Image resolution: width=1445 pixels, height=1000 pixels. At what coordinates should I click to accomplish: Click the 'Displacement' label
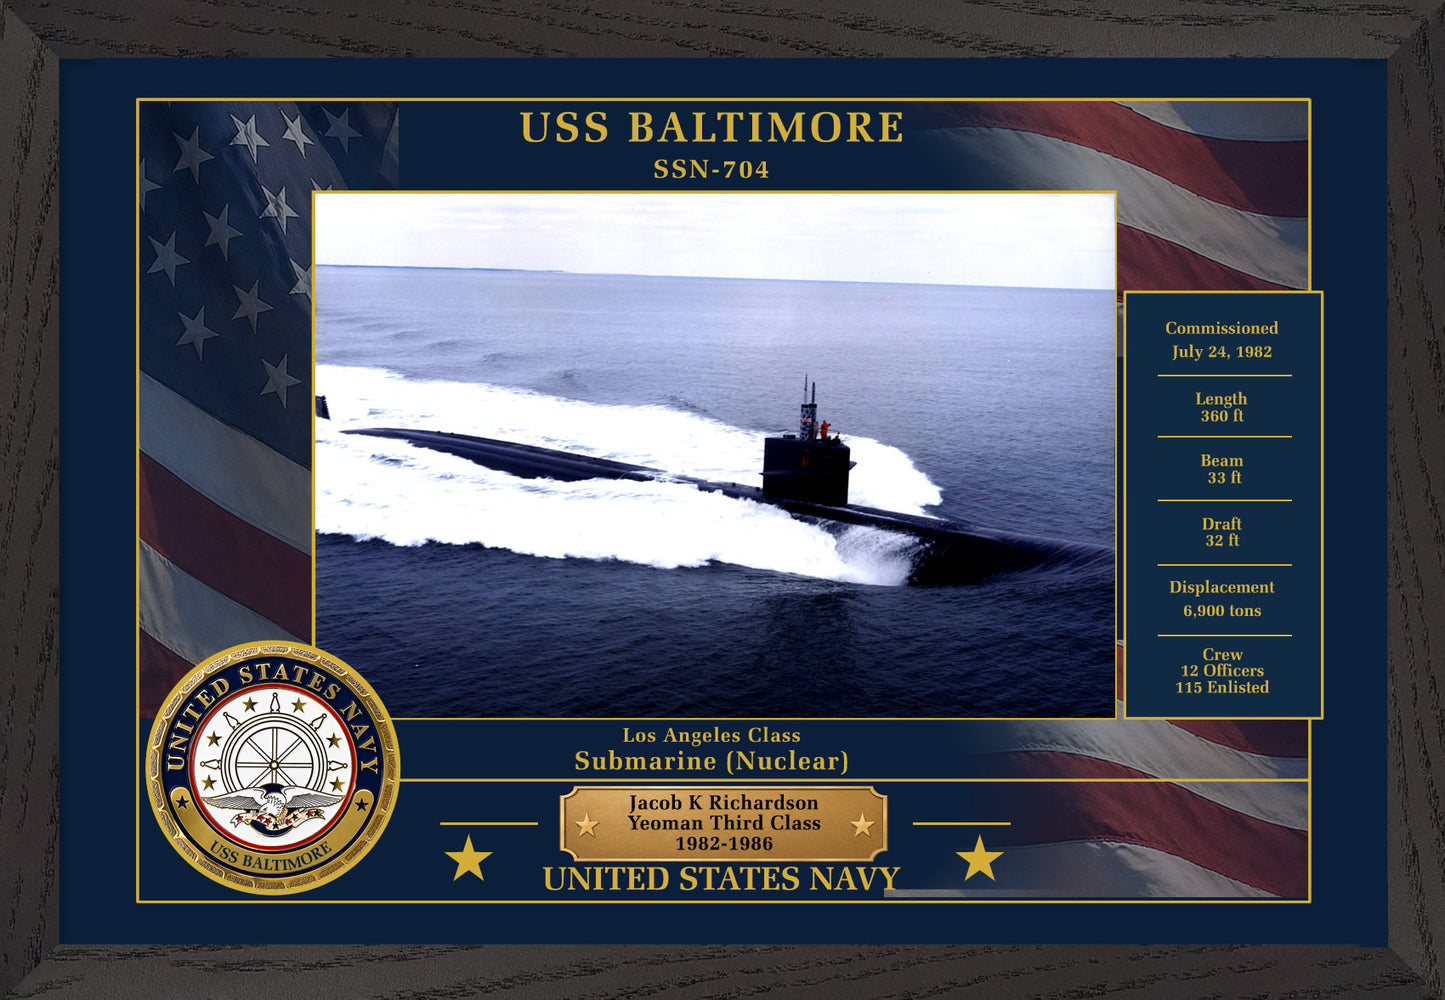pyautogui.click(x=1222, y=587)
